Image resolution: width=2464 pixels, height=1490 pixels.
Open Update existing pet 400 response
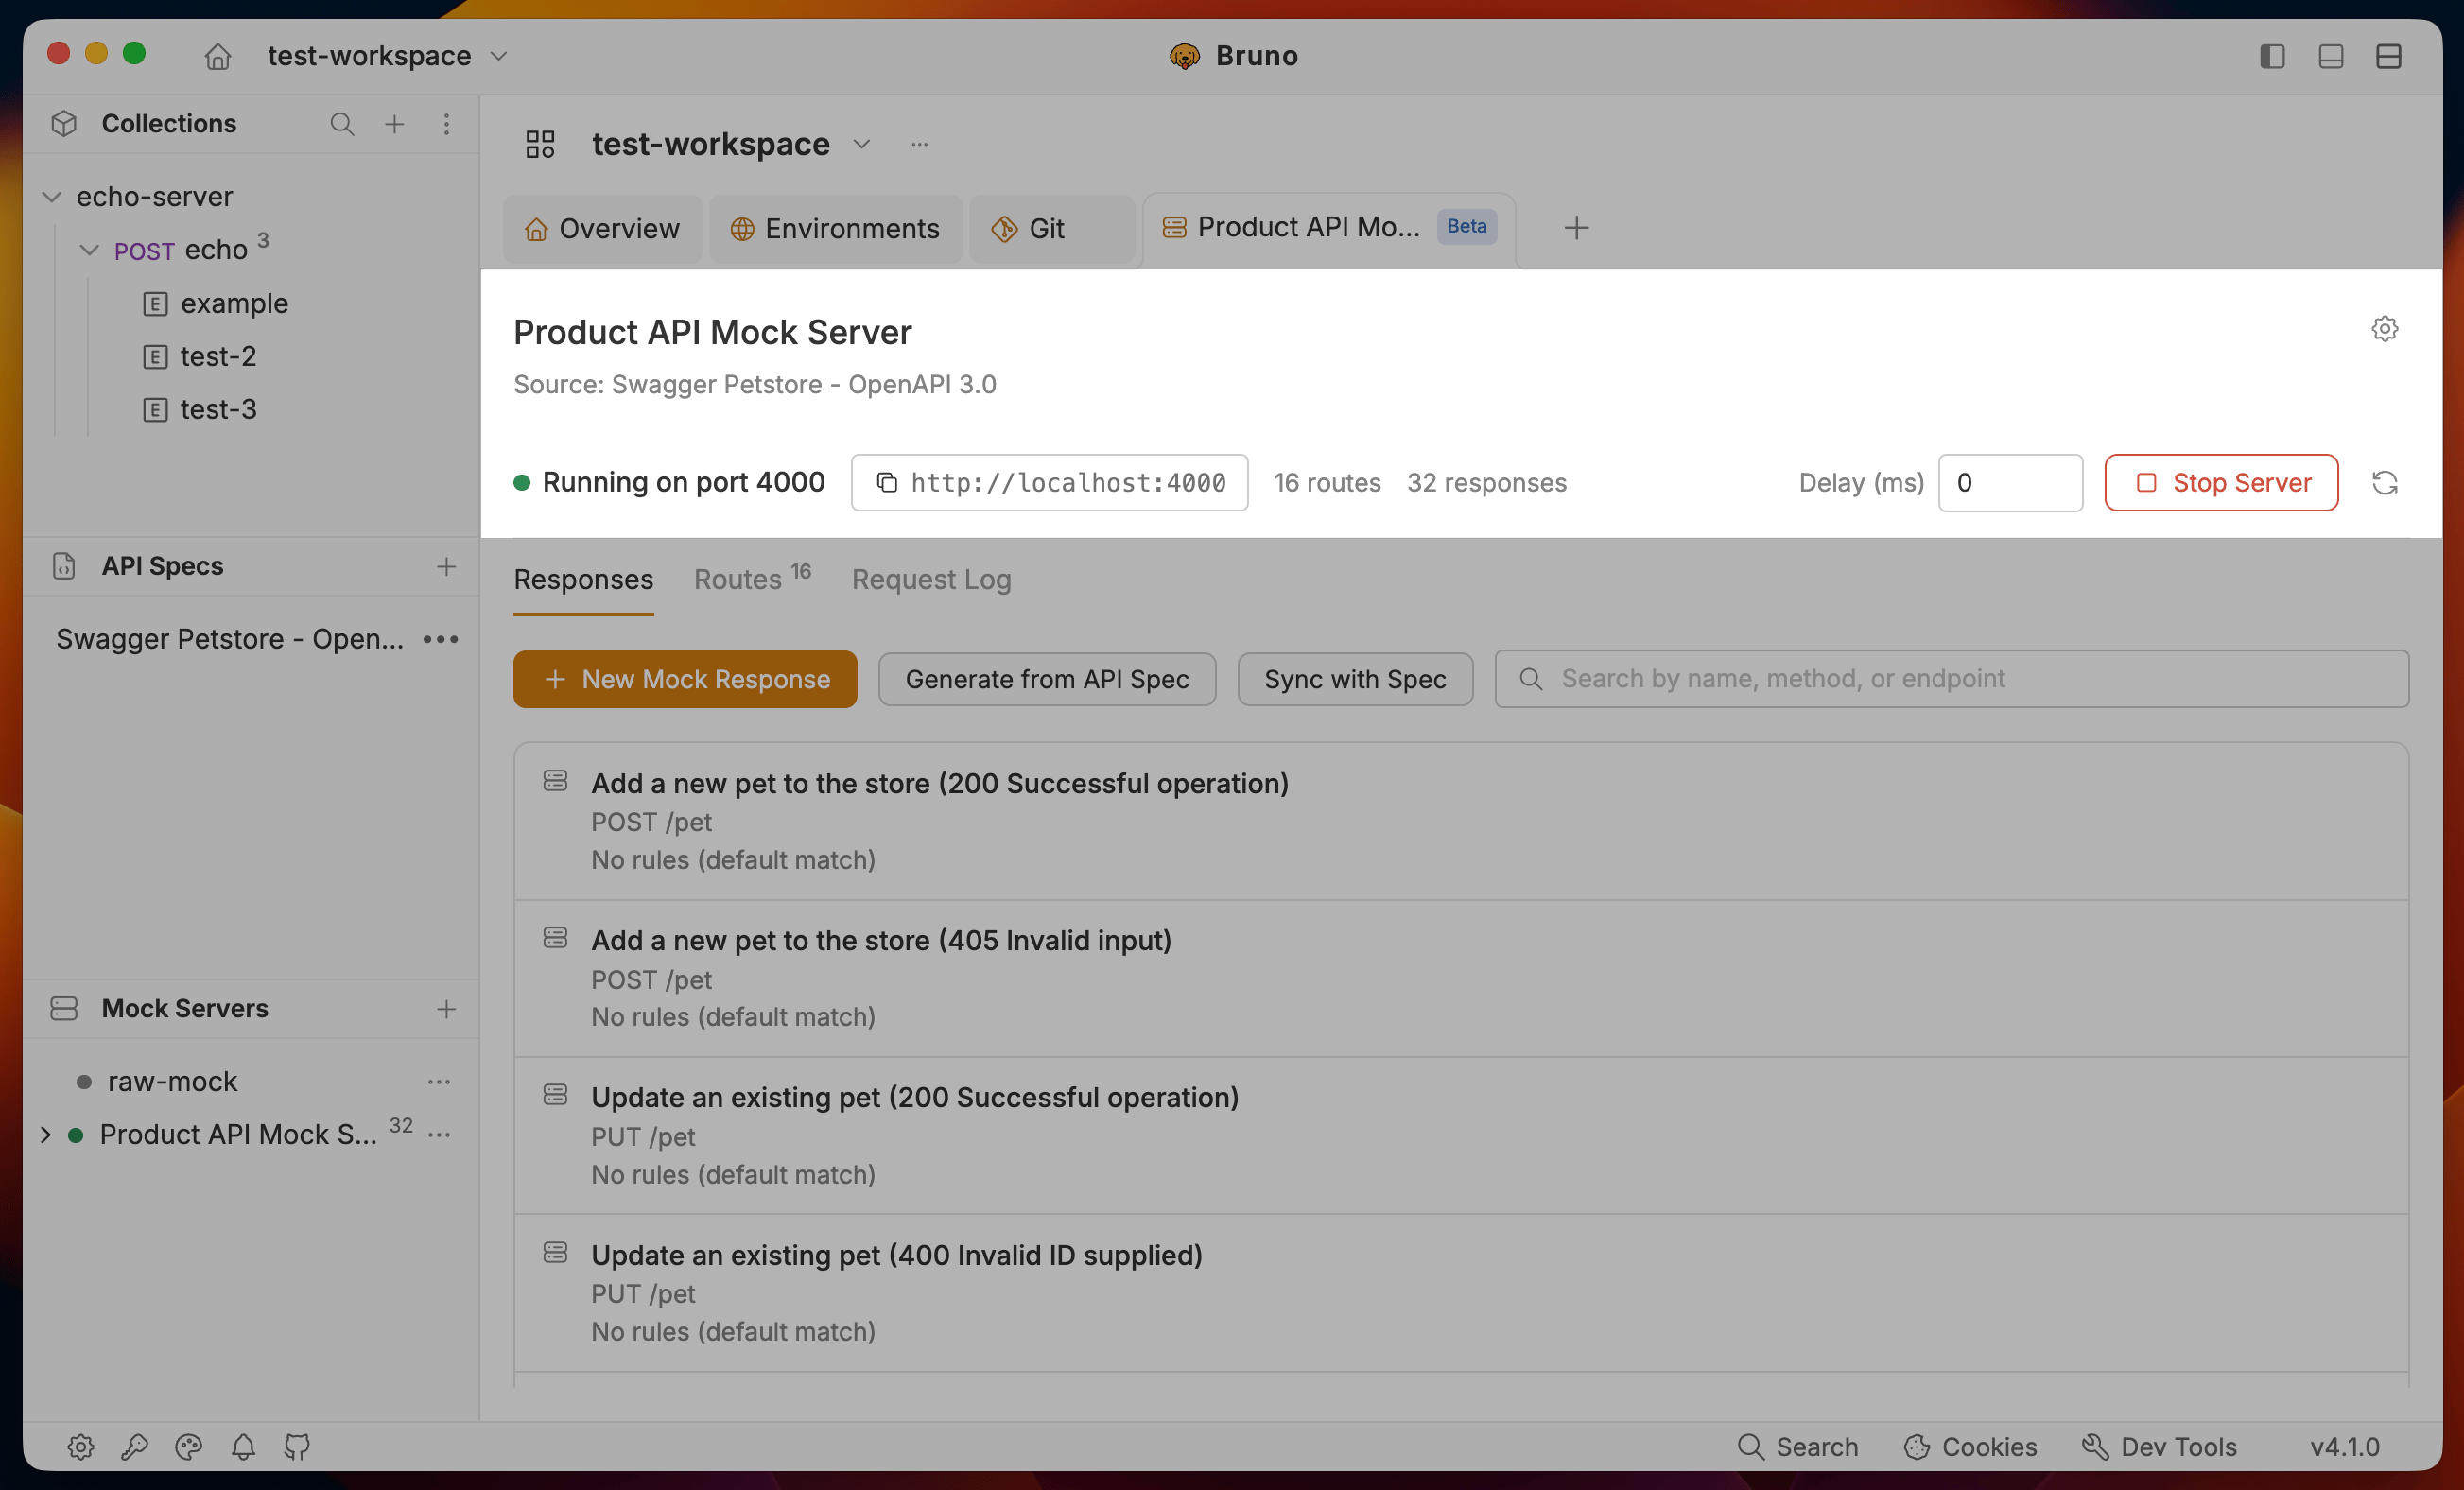pyautogui.click(x=1461, y=1294)
